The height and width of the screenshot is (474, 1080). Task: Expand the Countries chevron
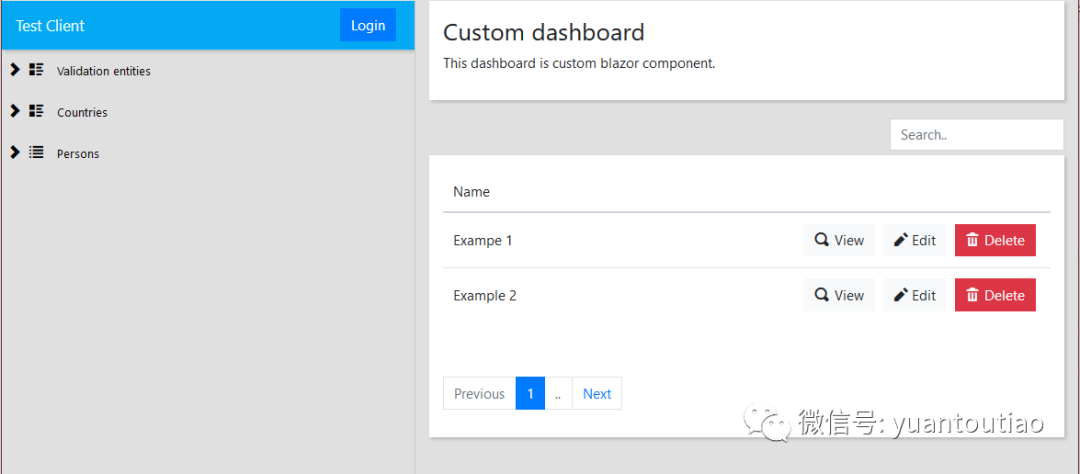(15, 111)
